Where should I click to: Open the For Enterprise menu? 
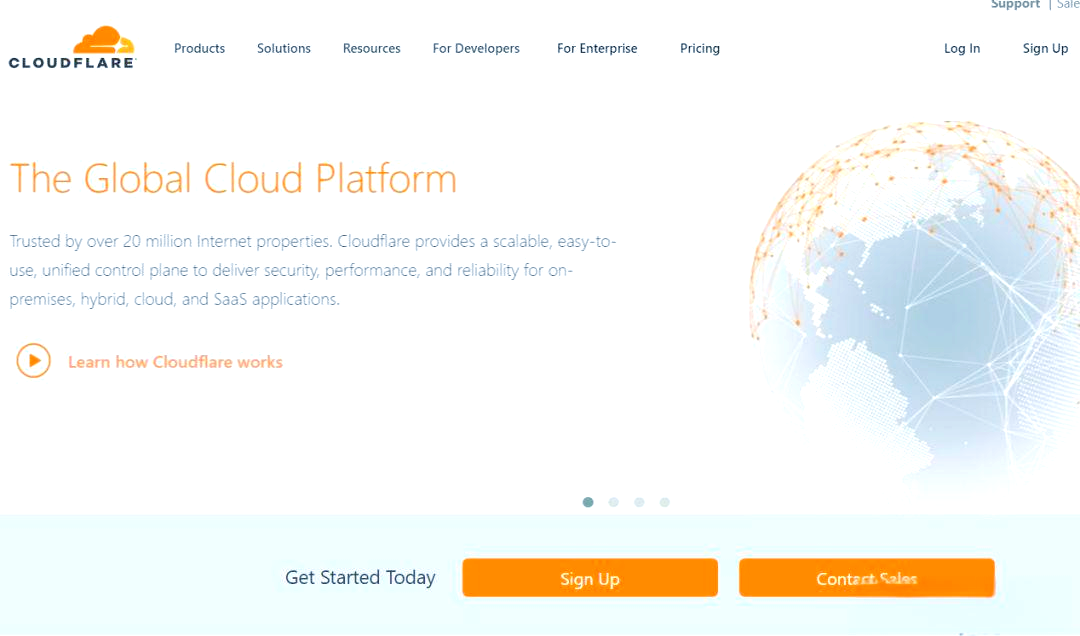pos(597,48)
